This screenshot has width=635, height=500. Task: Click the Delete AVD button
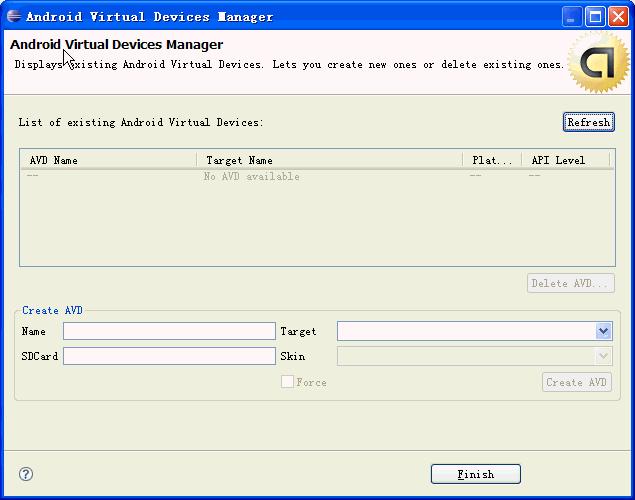tap(571, 283)
